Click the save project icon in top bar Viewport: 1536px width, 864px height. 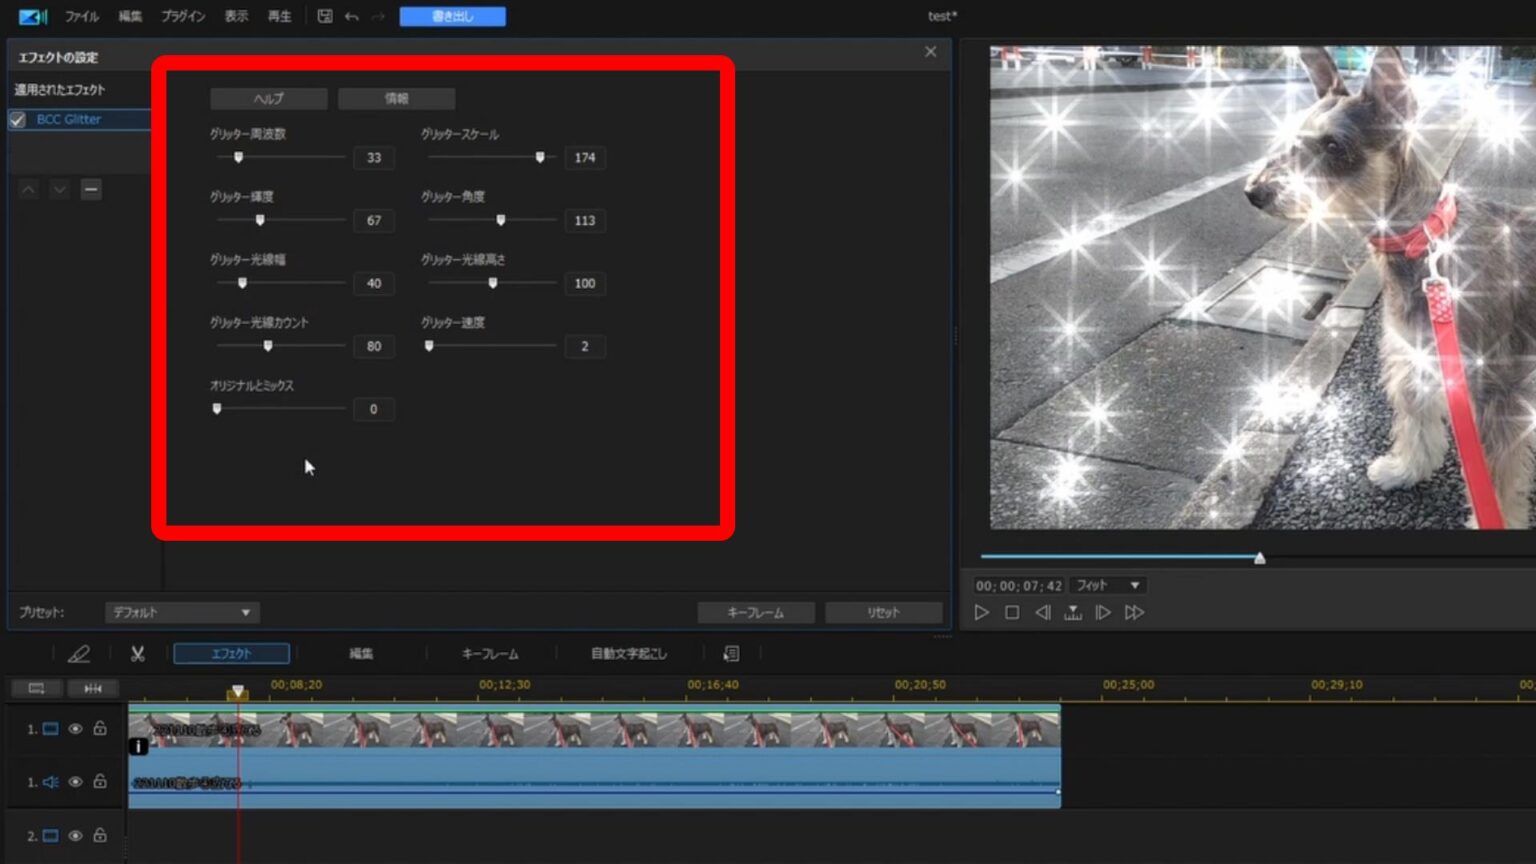[x=325, y=16]
